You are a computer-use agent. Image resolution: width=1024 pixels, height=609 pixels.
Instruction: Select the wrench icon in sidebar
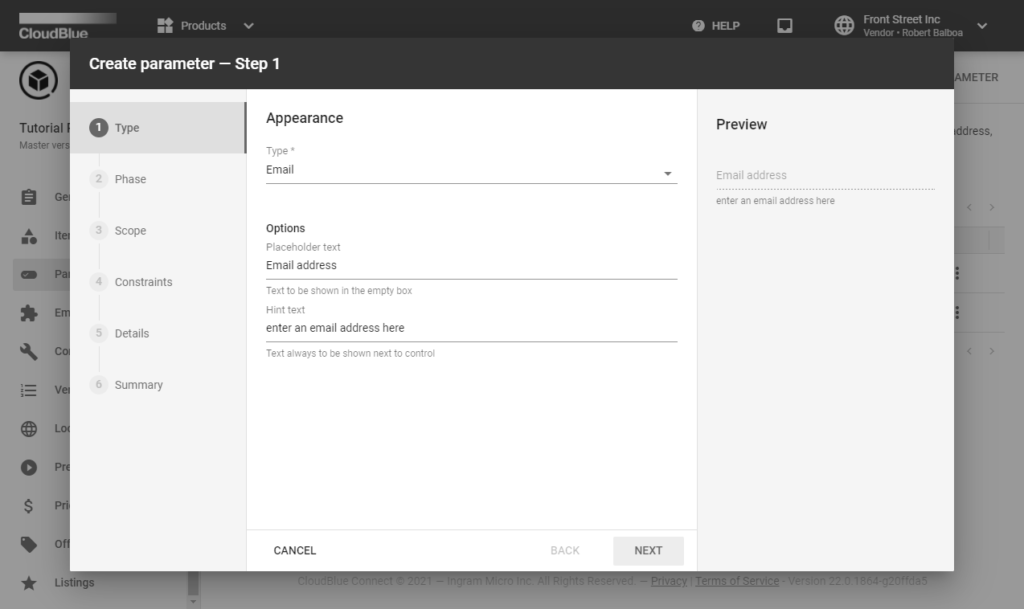coord(29,351)
